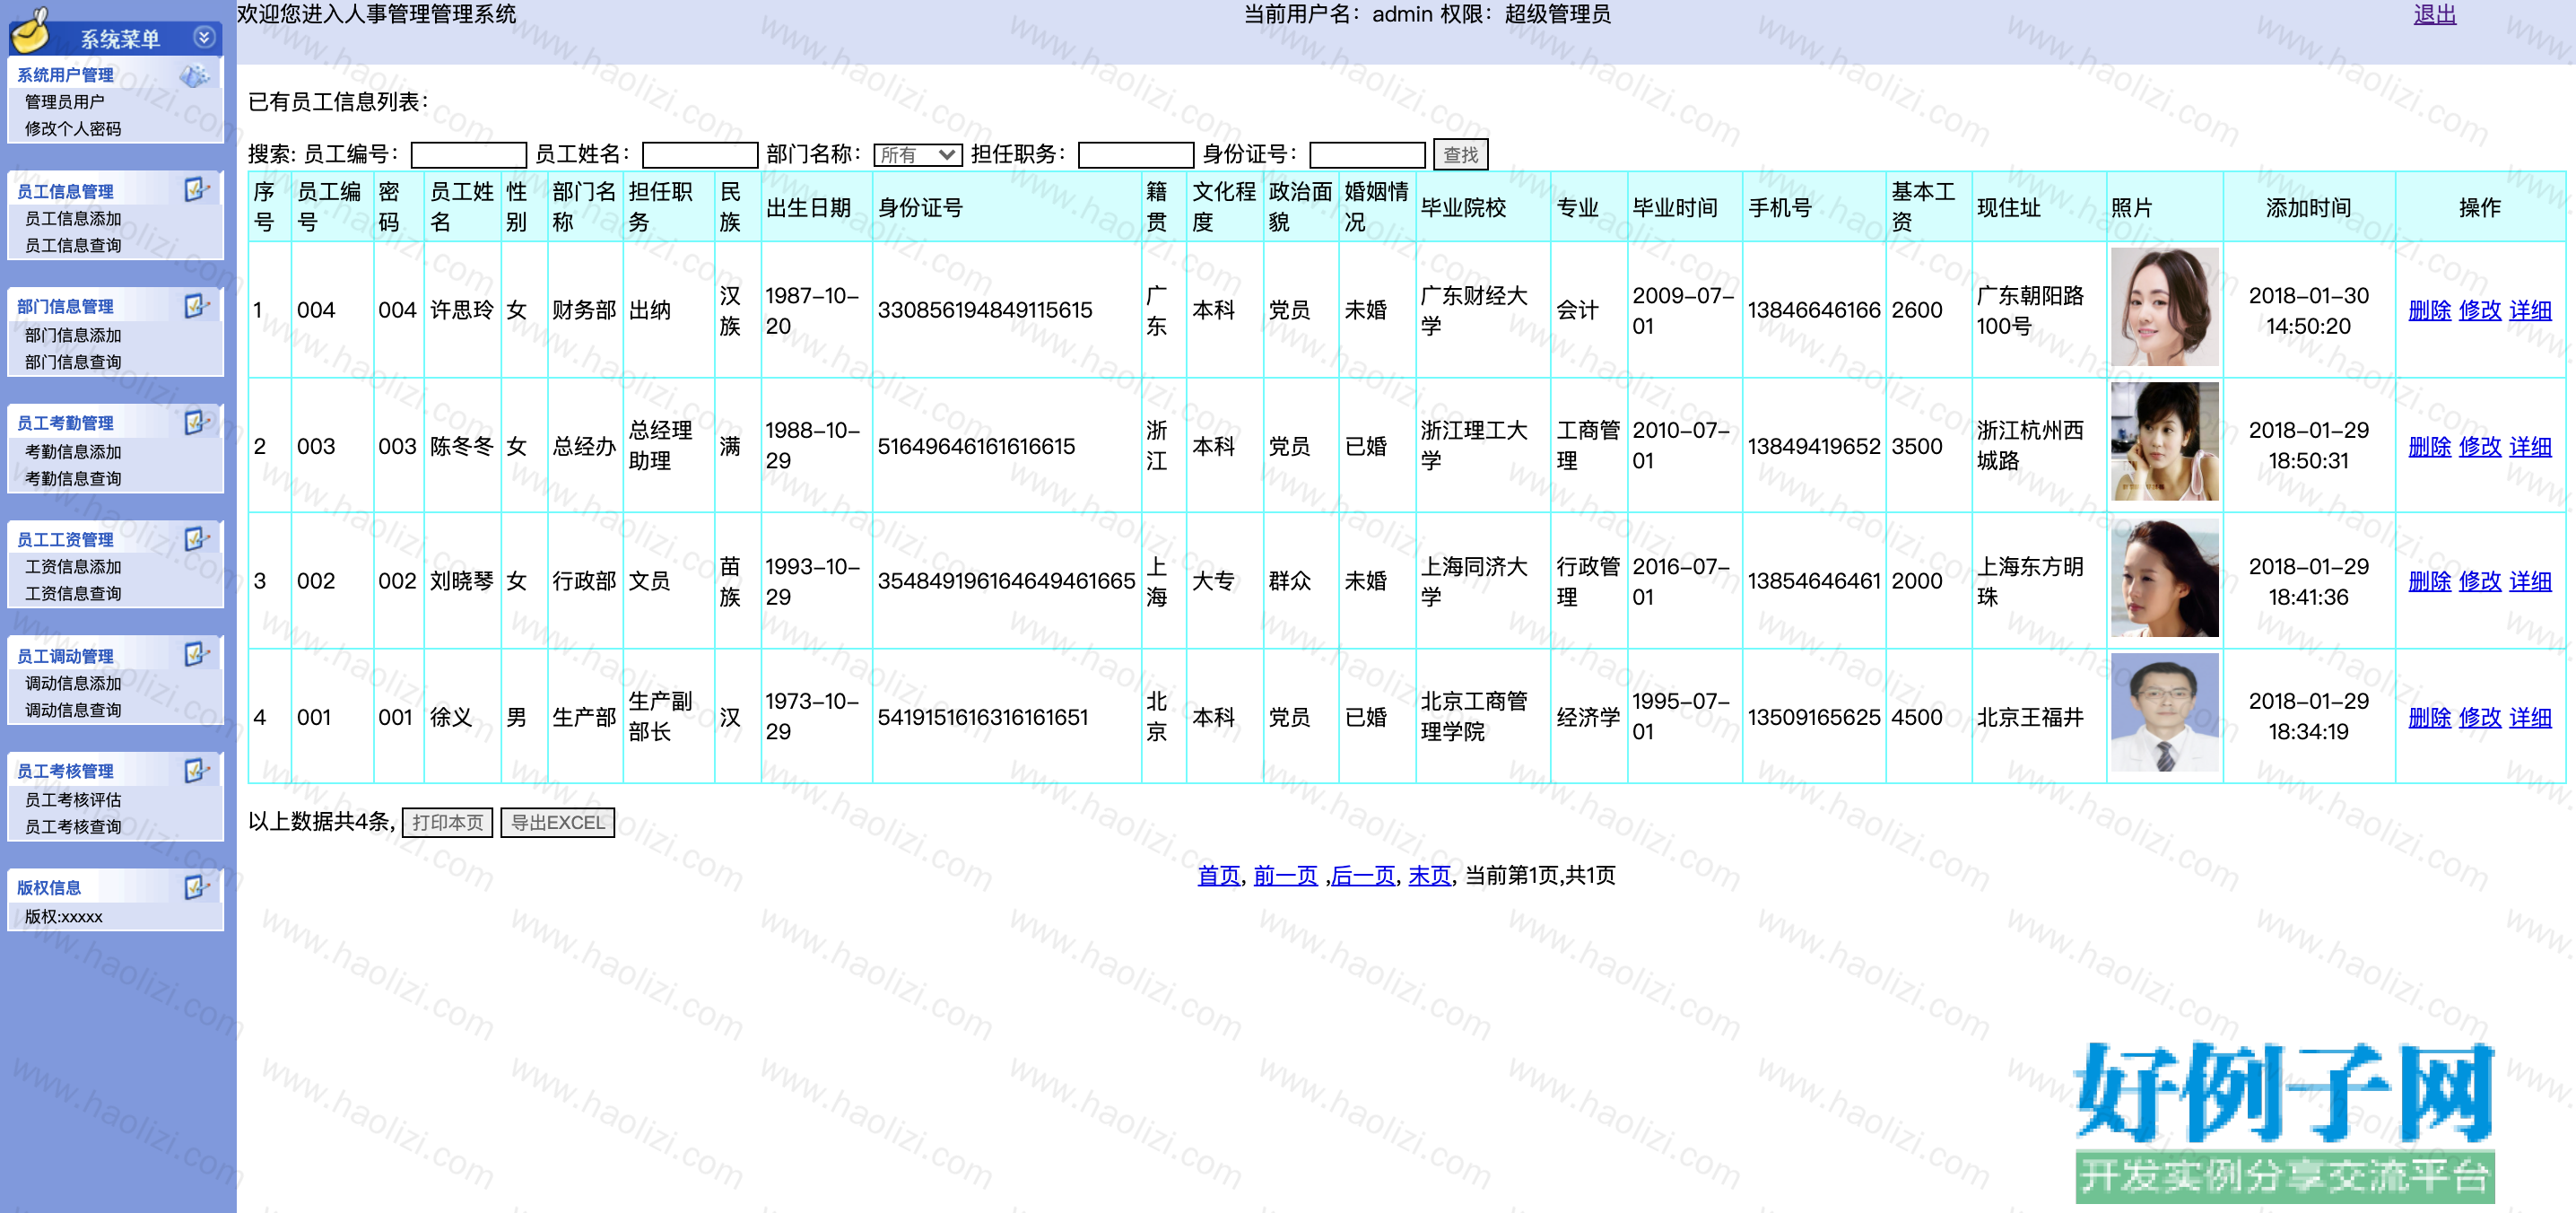Open 部门信息添加 menu item
The width and height of the screenshot is (2576, 1213).
73,336
